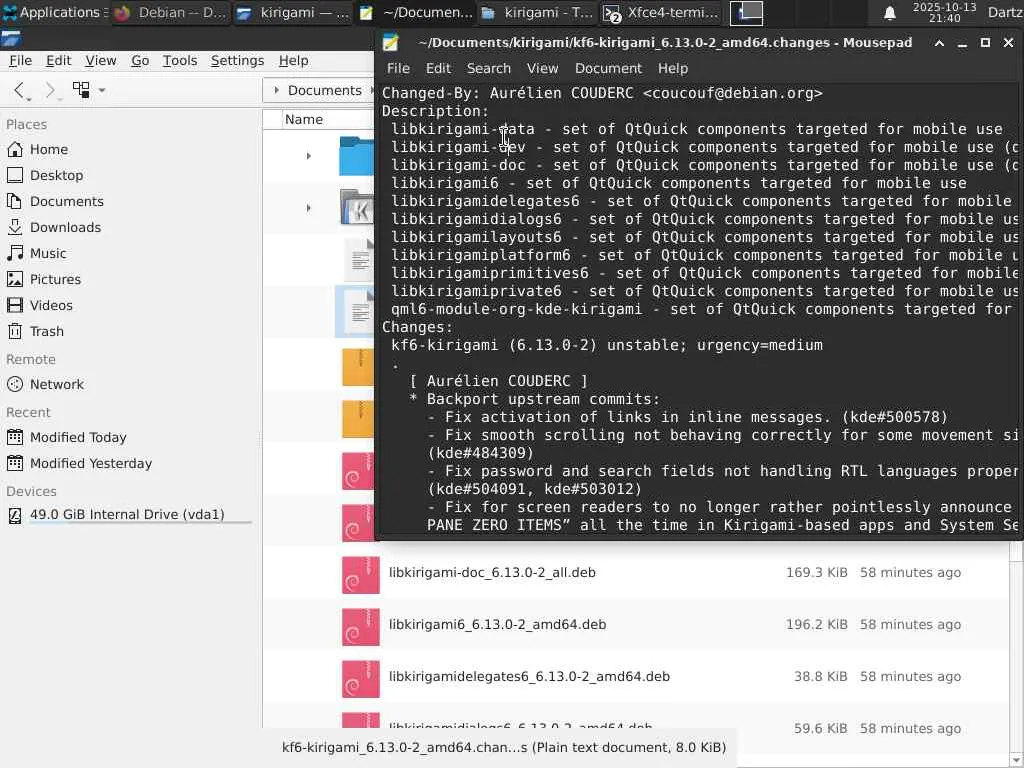The image size is (1024, 768).
Task: Open the file manager File menu
Action: pos(20,61)
